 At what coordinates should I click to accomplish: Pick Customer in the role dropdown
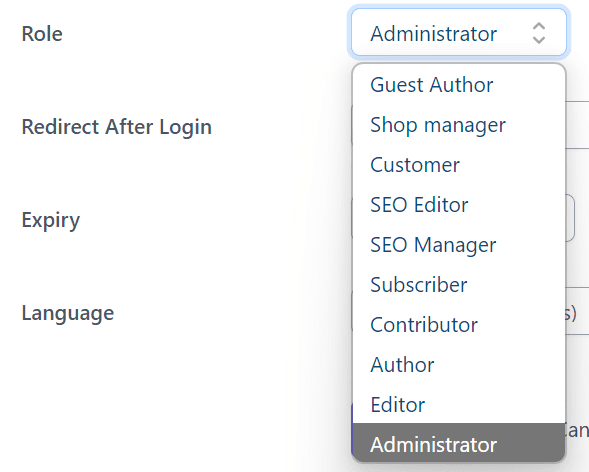click(x=459, y=165)
